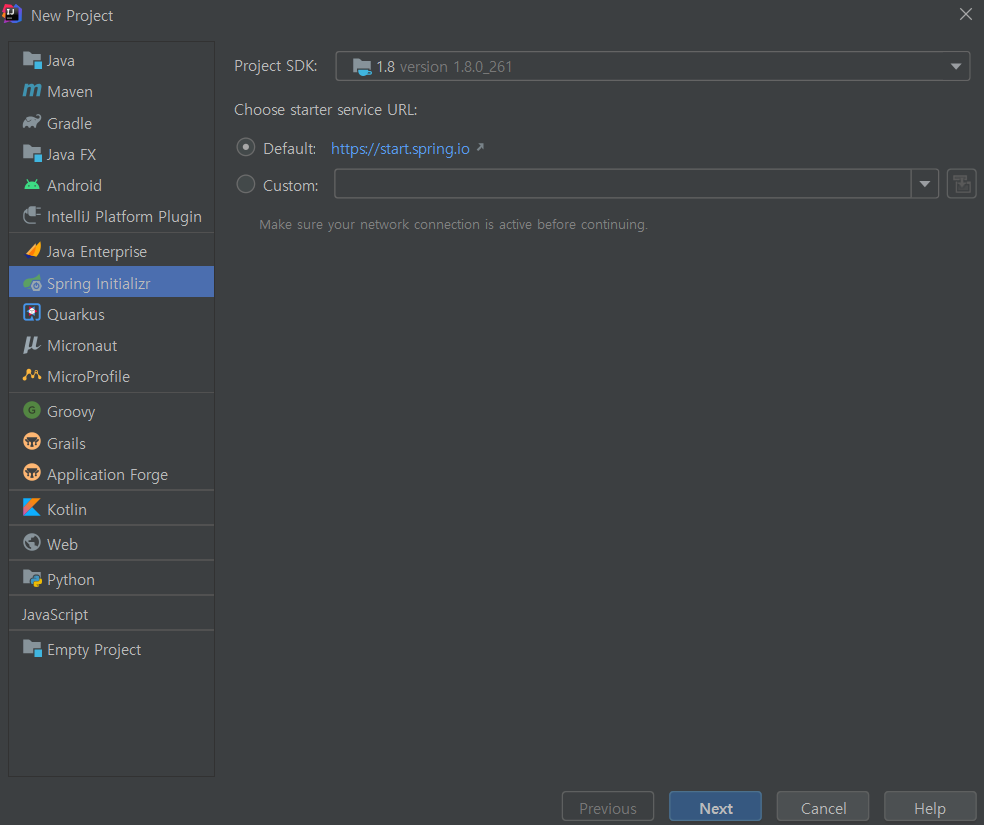Image resolution: width=984 pixels, height=825 pixels.
Task: Click the Empty Project folder icon
Action: pyautogui.click(x=32, y=648)
